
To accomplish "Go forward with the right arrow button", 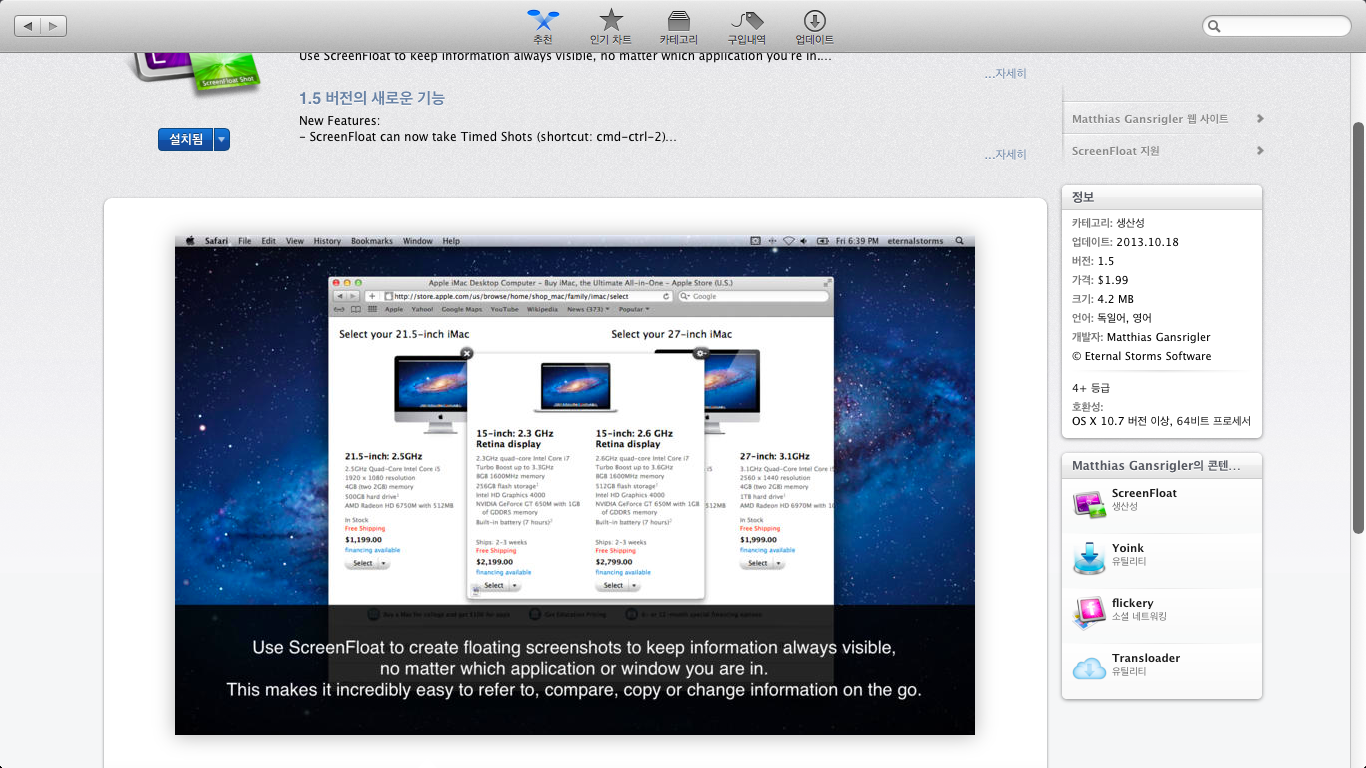I will point(54,26).
